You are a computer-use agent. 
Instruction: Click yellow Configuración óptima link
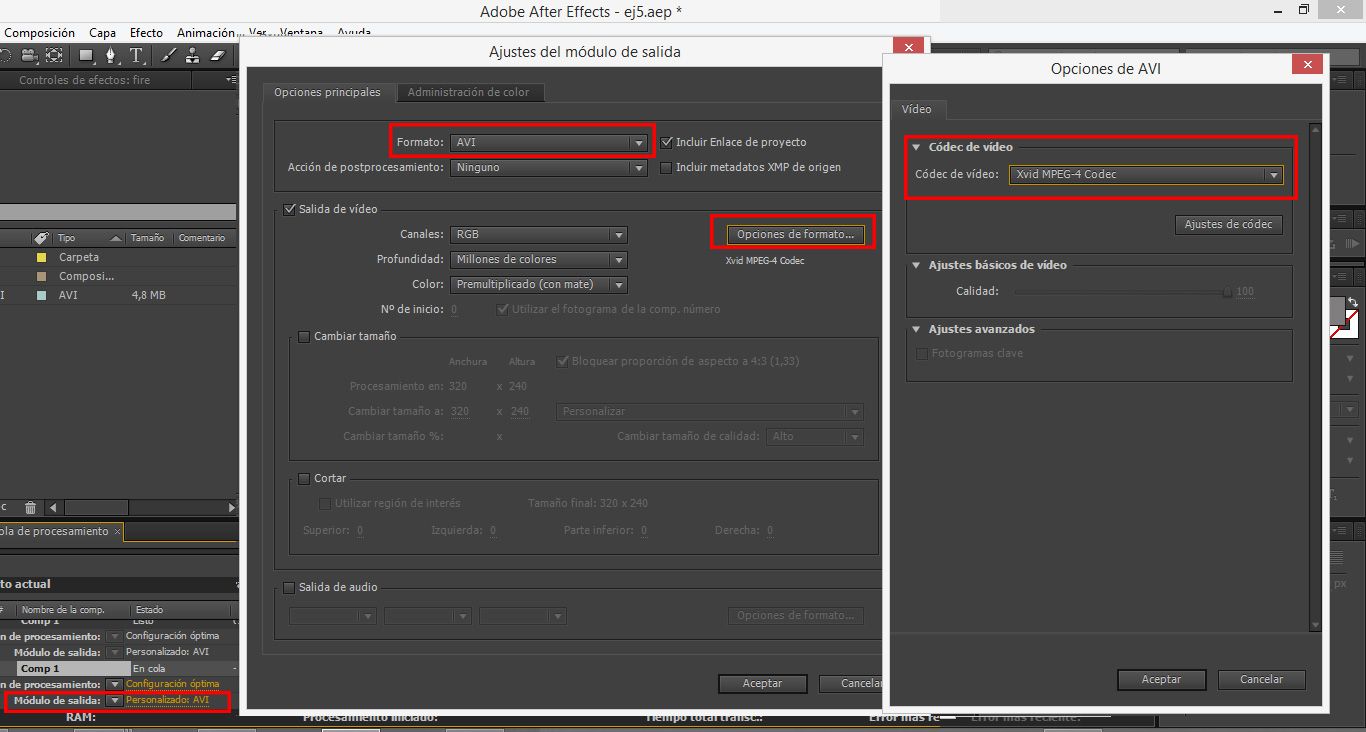click(x=172, y=684)
